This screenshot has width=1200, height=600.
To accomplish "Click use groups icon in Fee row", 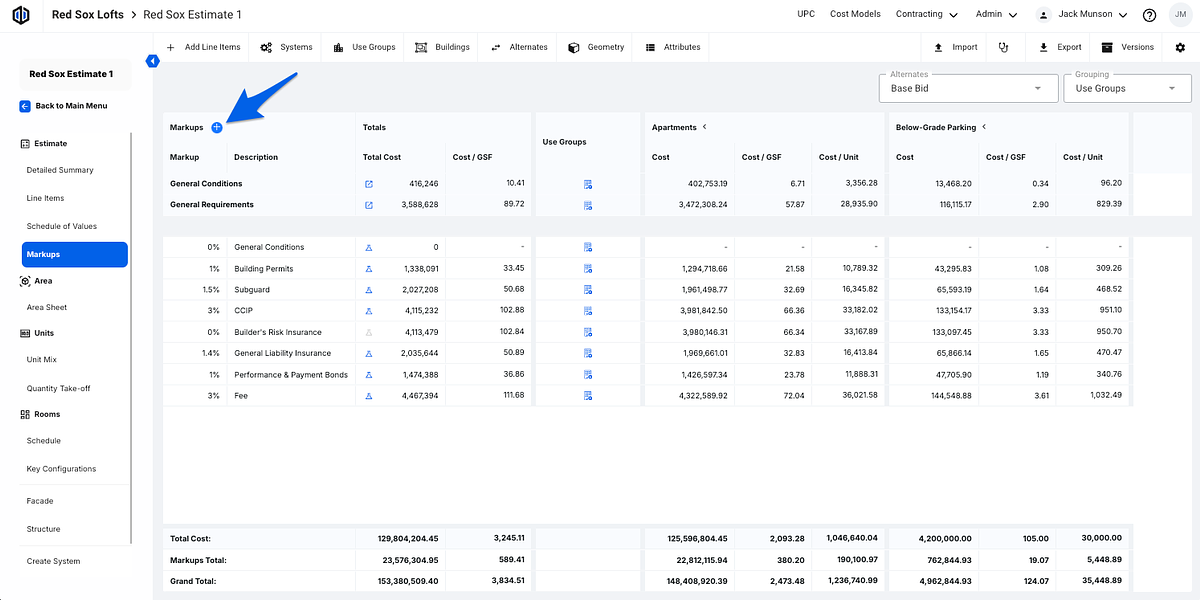I will click(588, 396).
